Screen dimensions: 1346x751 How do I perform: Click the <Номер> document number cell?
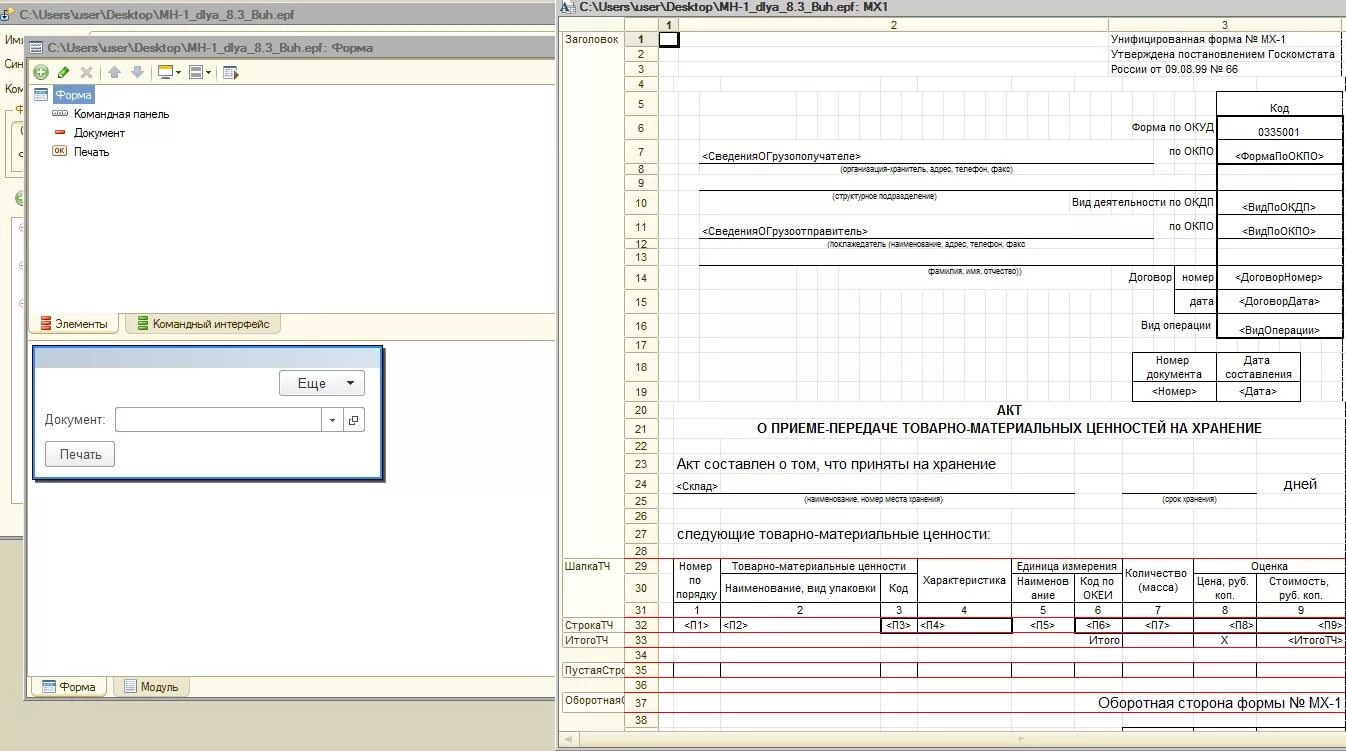(x=1174, y=392)
